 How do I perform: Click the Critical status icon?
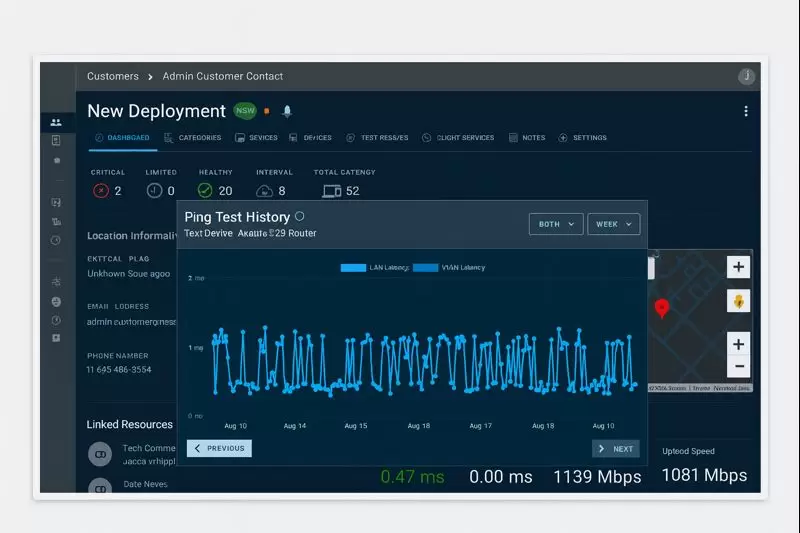point(100,190)
